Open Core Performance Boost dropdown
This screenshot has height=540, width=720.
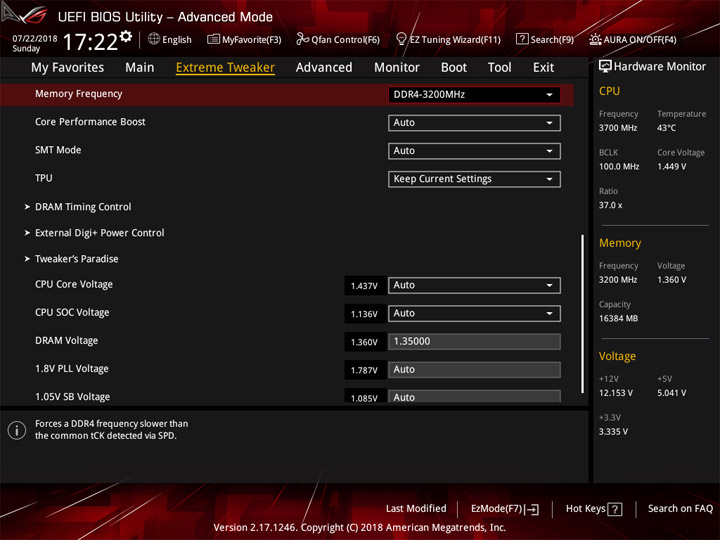(474, 123)
